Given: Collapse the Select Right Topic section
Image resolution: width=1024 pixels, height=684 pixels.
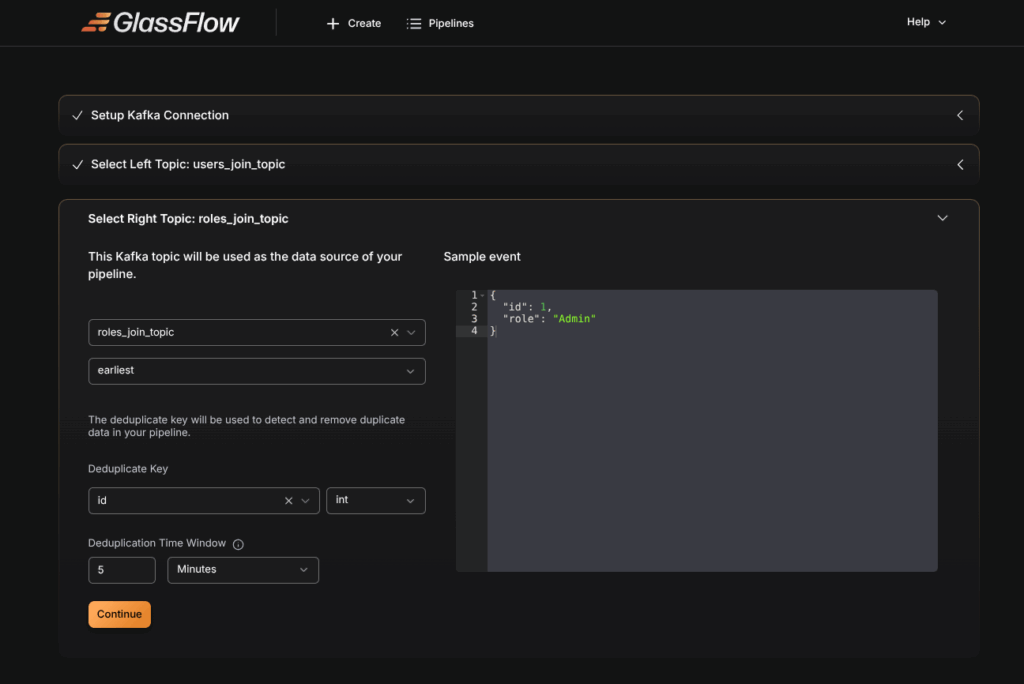Looking at the screenshot, I should pos(941,218).
